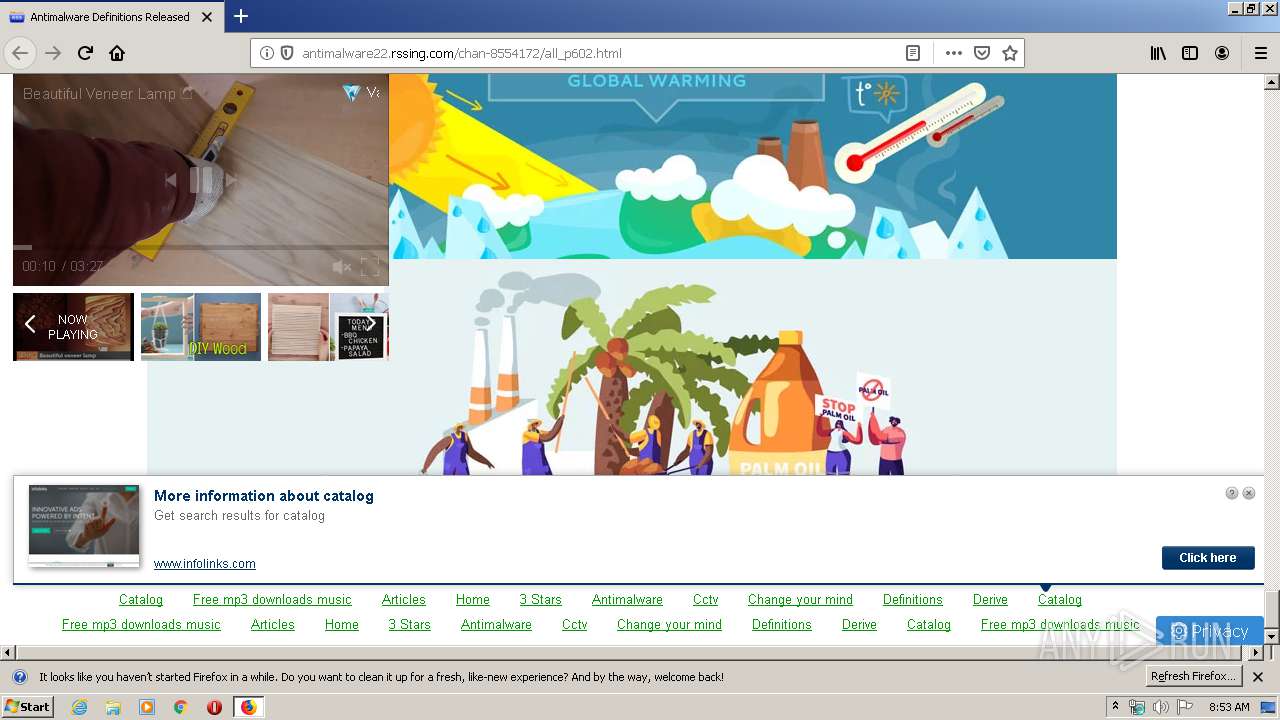This screenshot has height=720, width=1280.
Task: Open the Firefox home page
Action: tap(117, 53)
